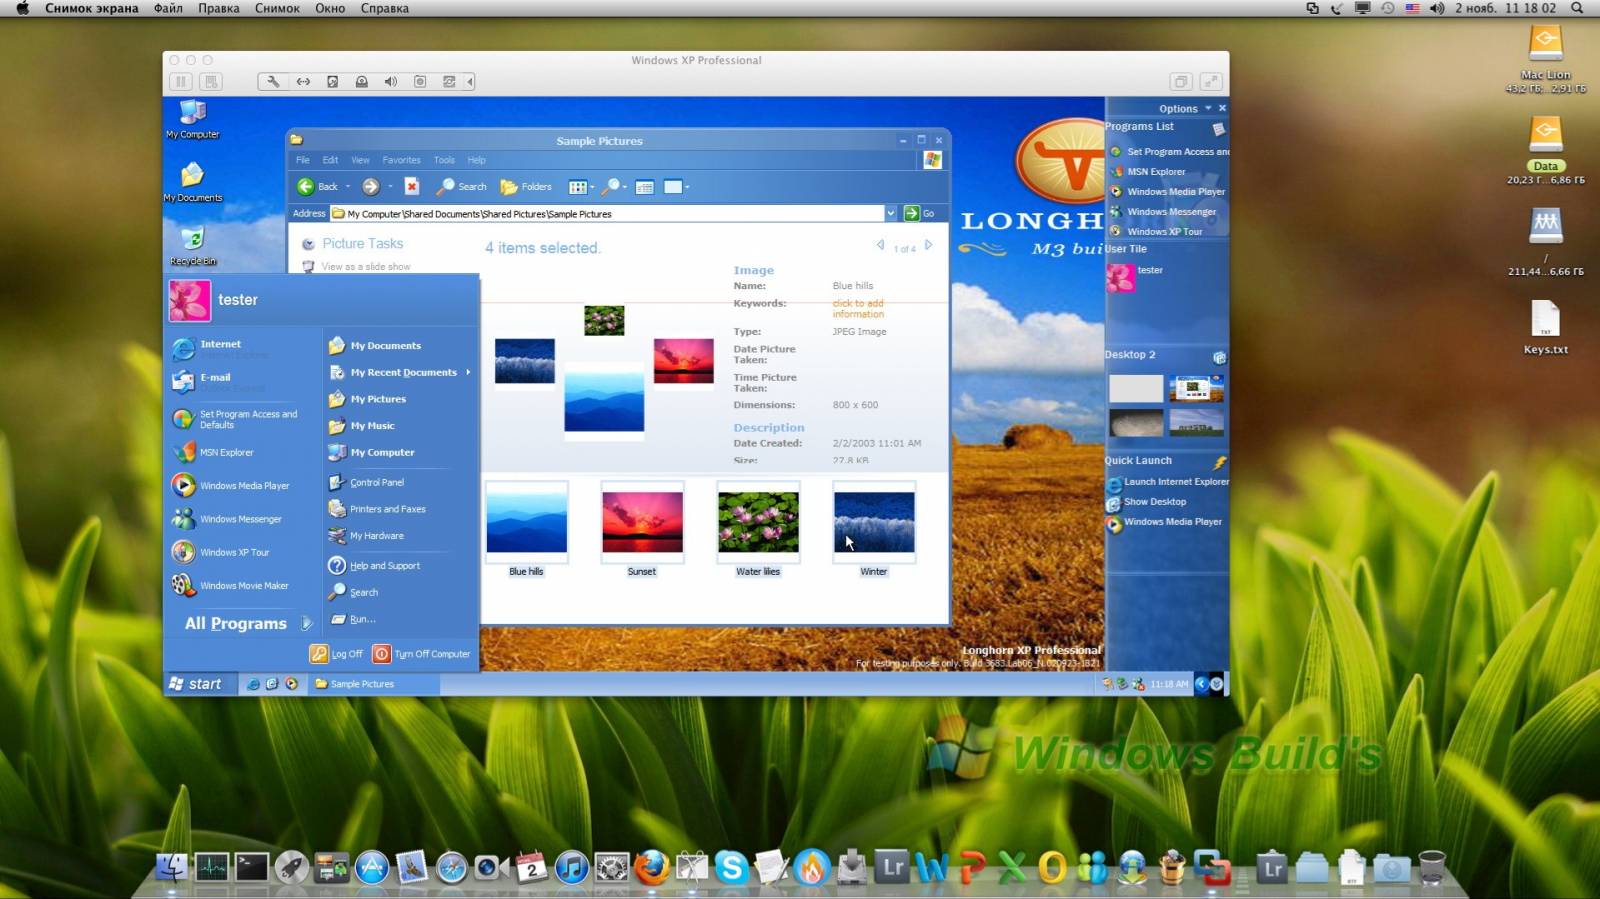Open the Edit menu in Sample Pictures

point(330,160)
